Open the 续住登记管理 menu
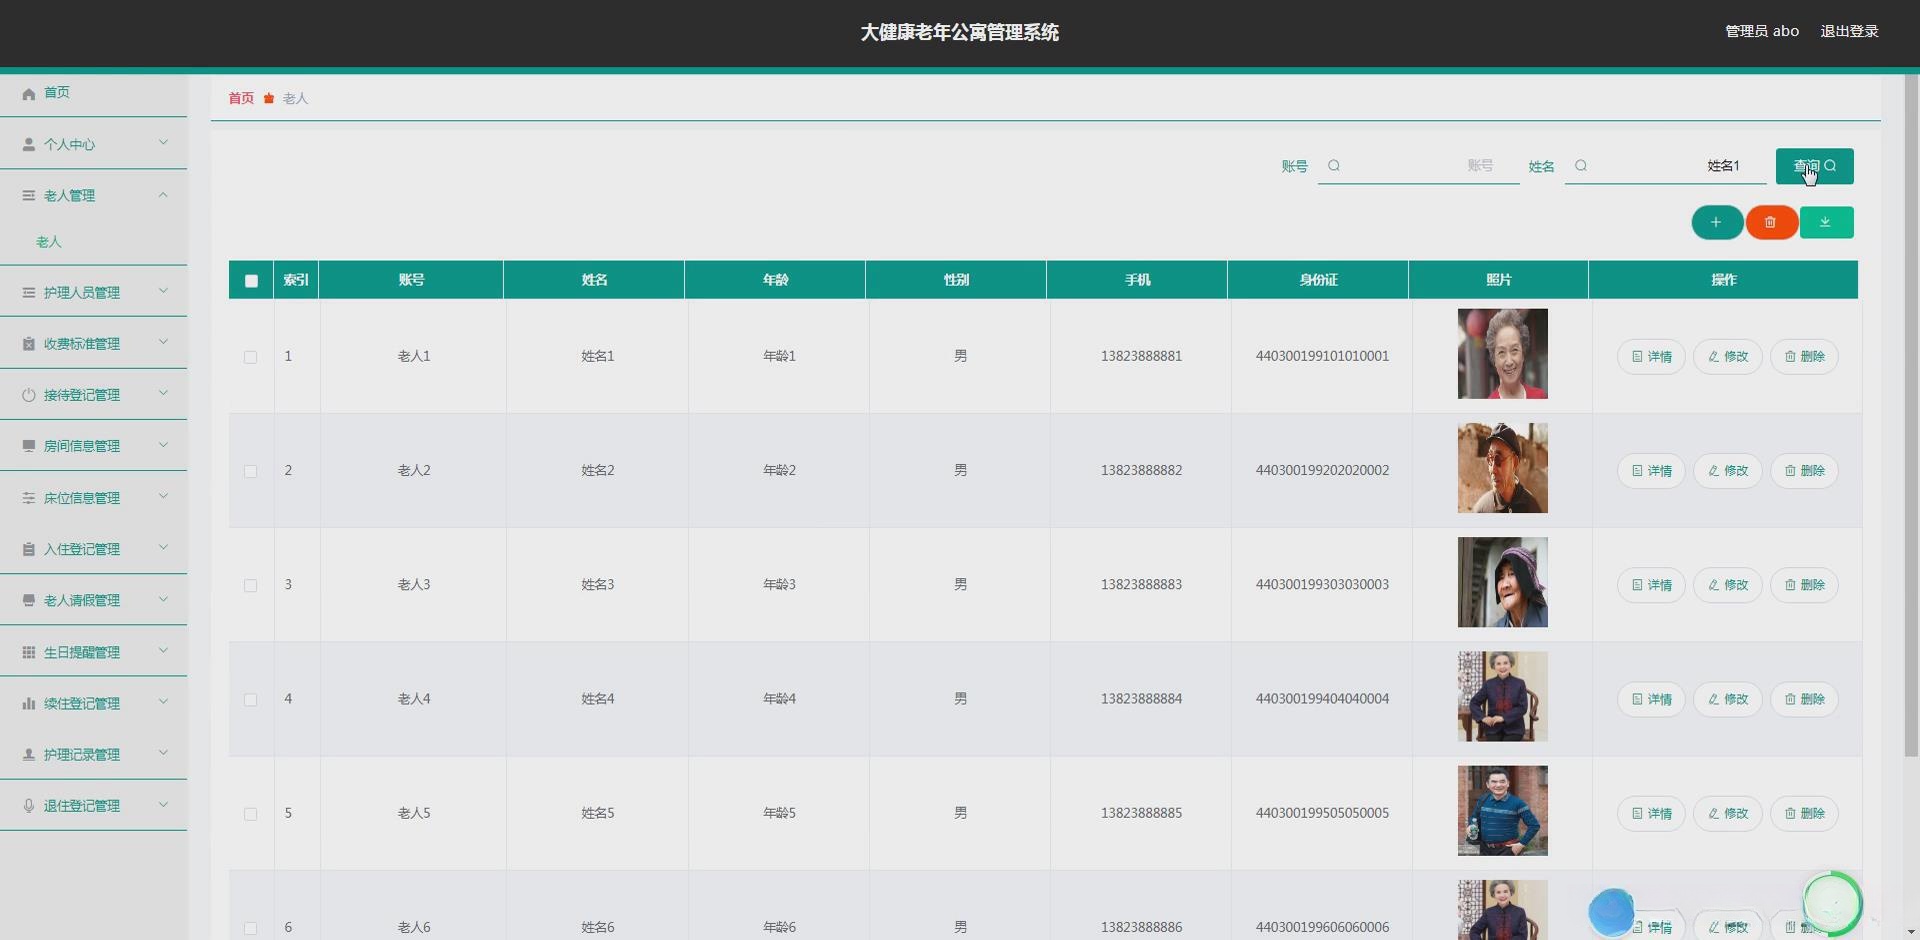 point(94,703)
